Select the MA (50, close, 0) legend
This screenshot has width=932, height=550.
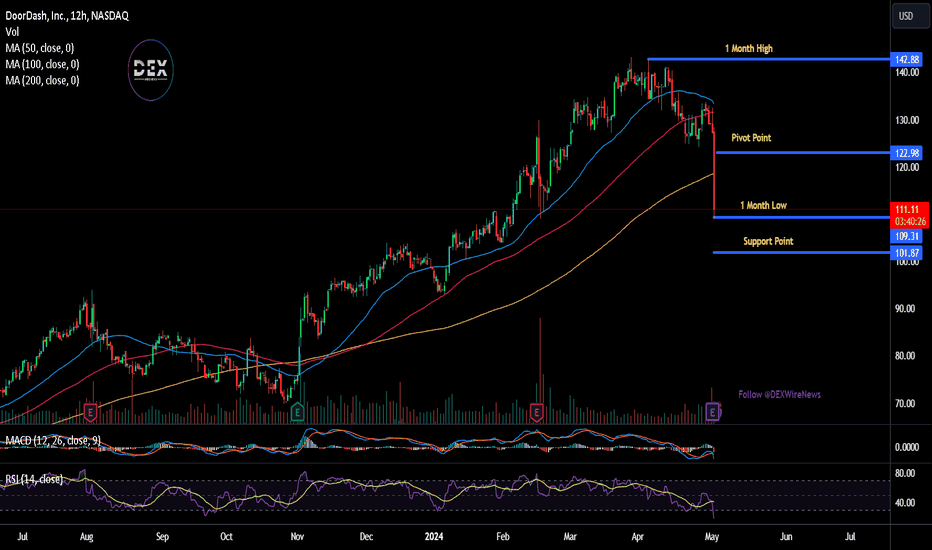click(40, 48)
